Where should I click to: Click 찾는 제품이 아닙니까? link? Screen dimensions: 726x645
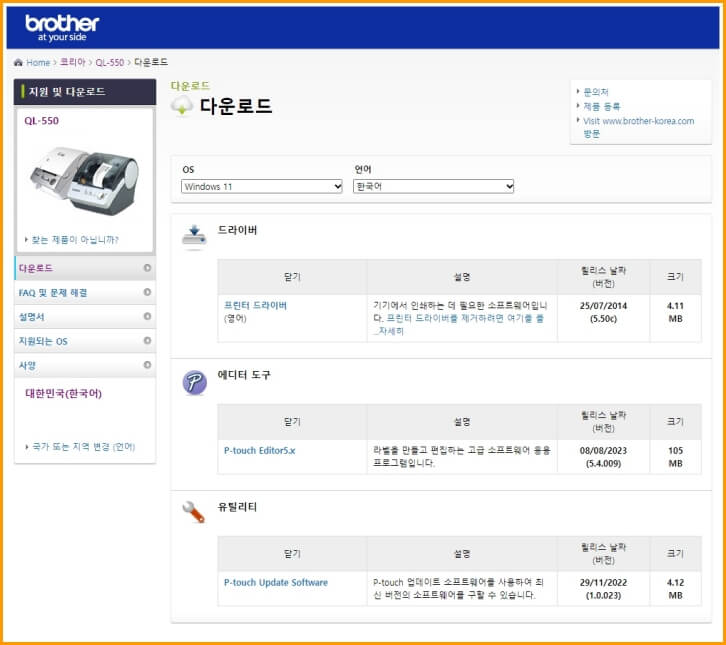(75, 239)
